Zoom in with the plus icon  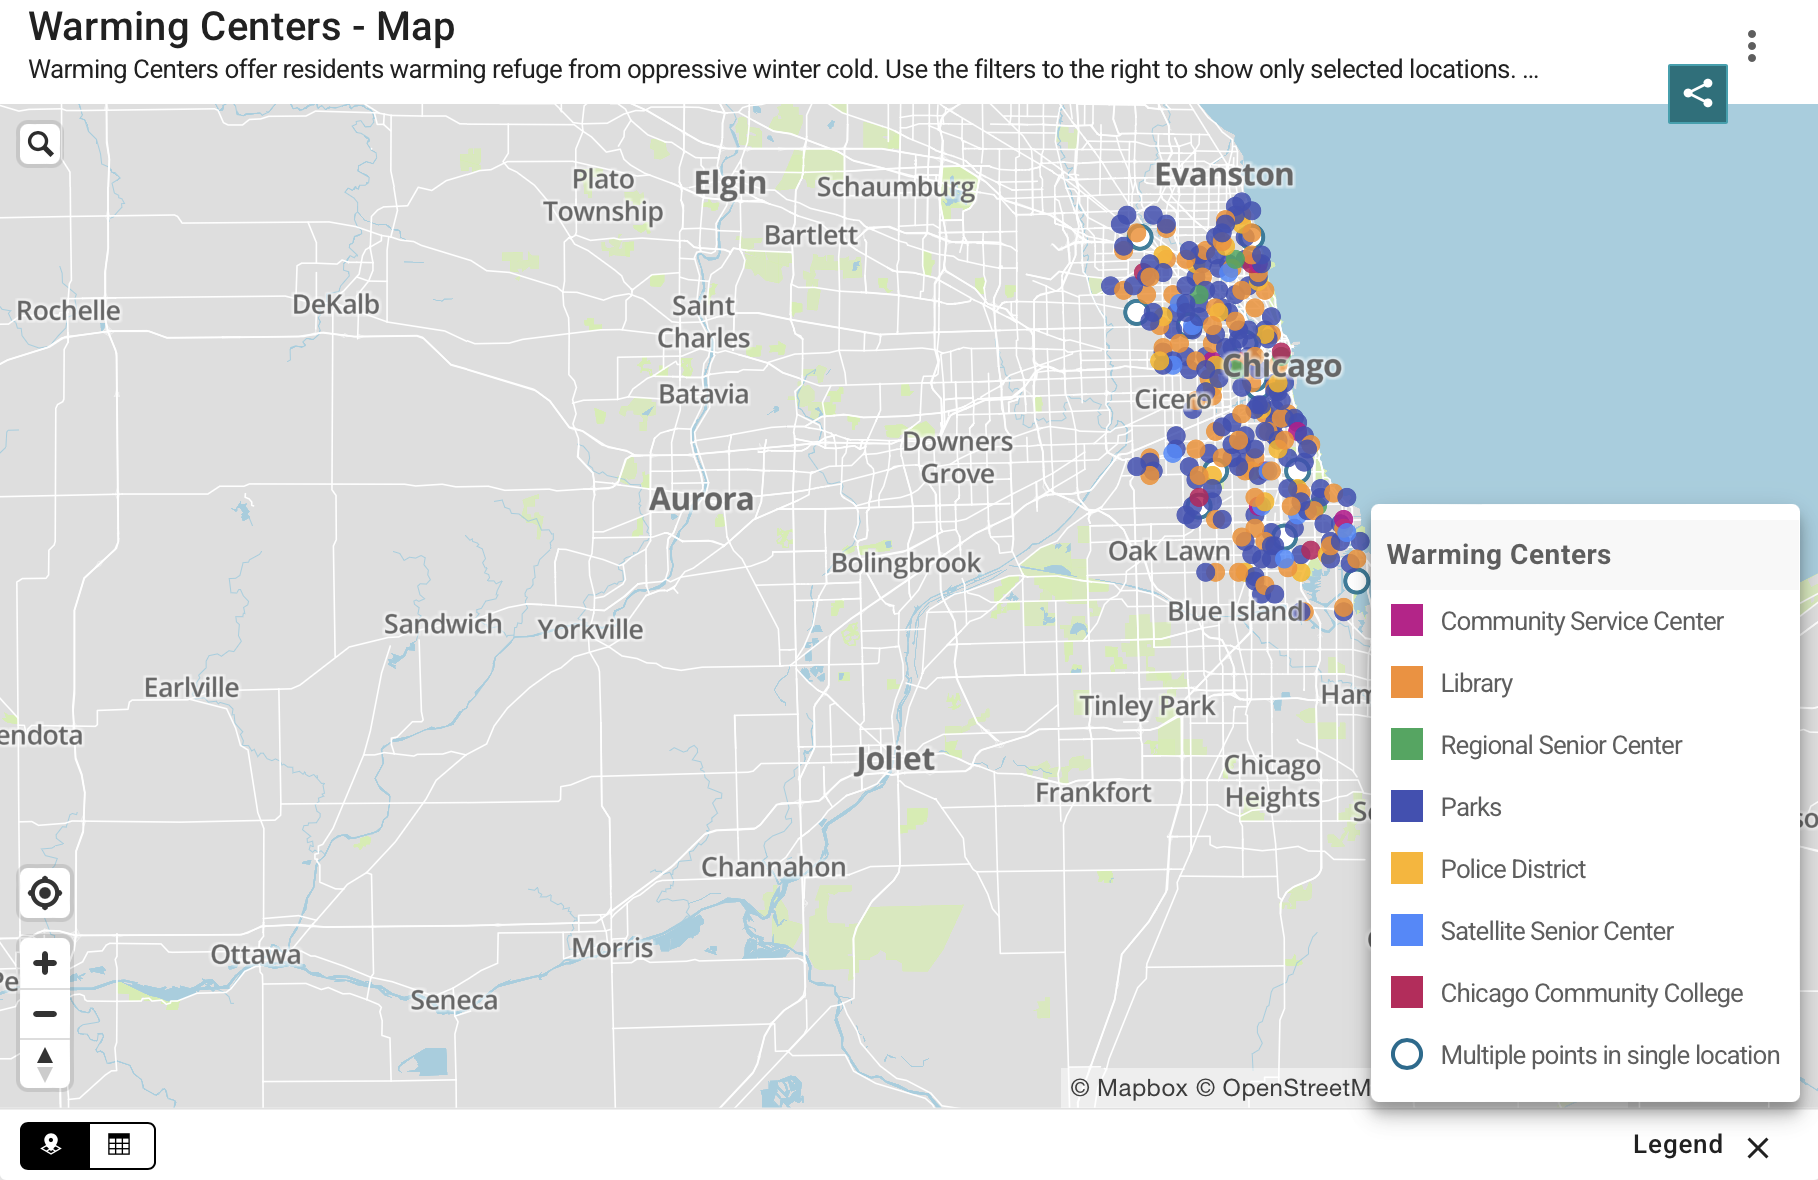44,963
